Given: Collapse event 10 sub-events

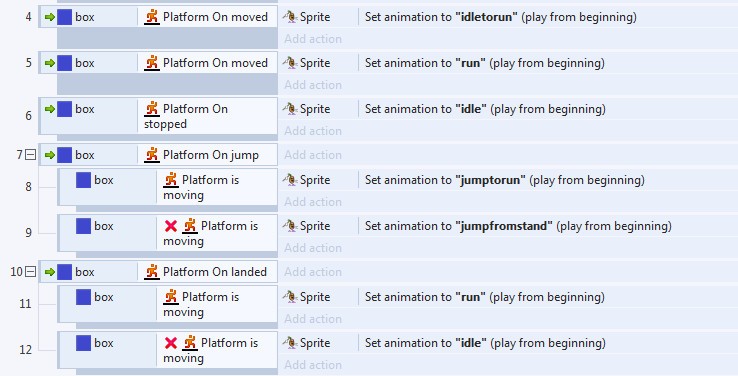Looking at the screenshot, I should pos(31,272).
